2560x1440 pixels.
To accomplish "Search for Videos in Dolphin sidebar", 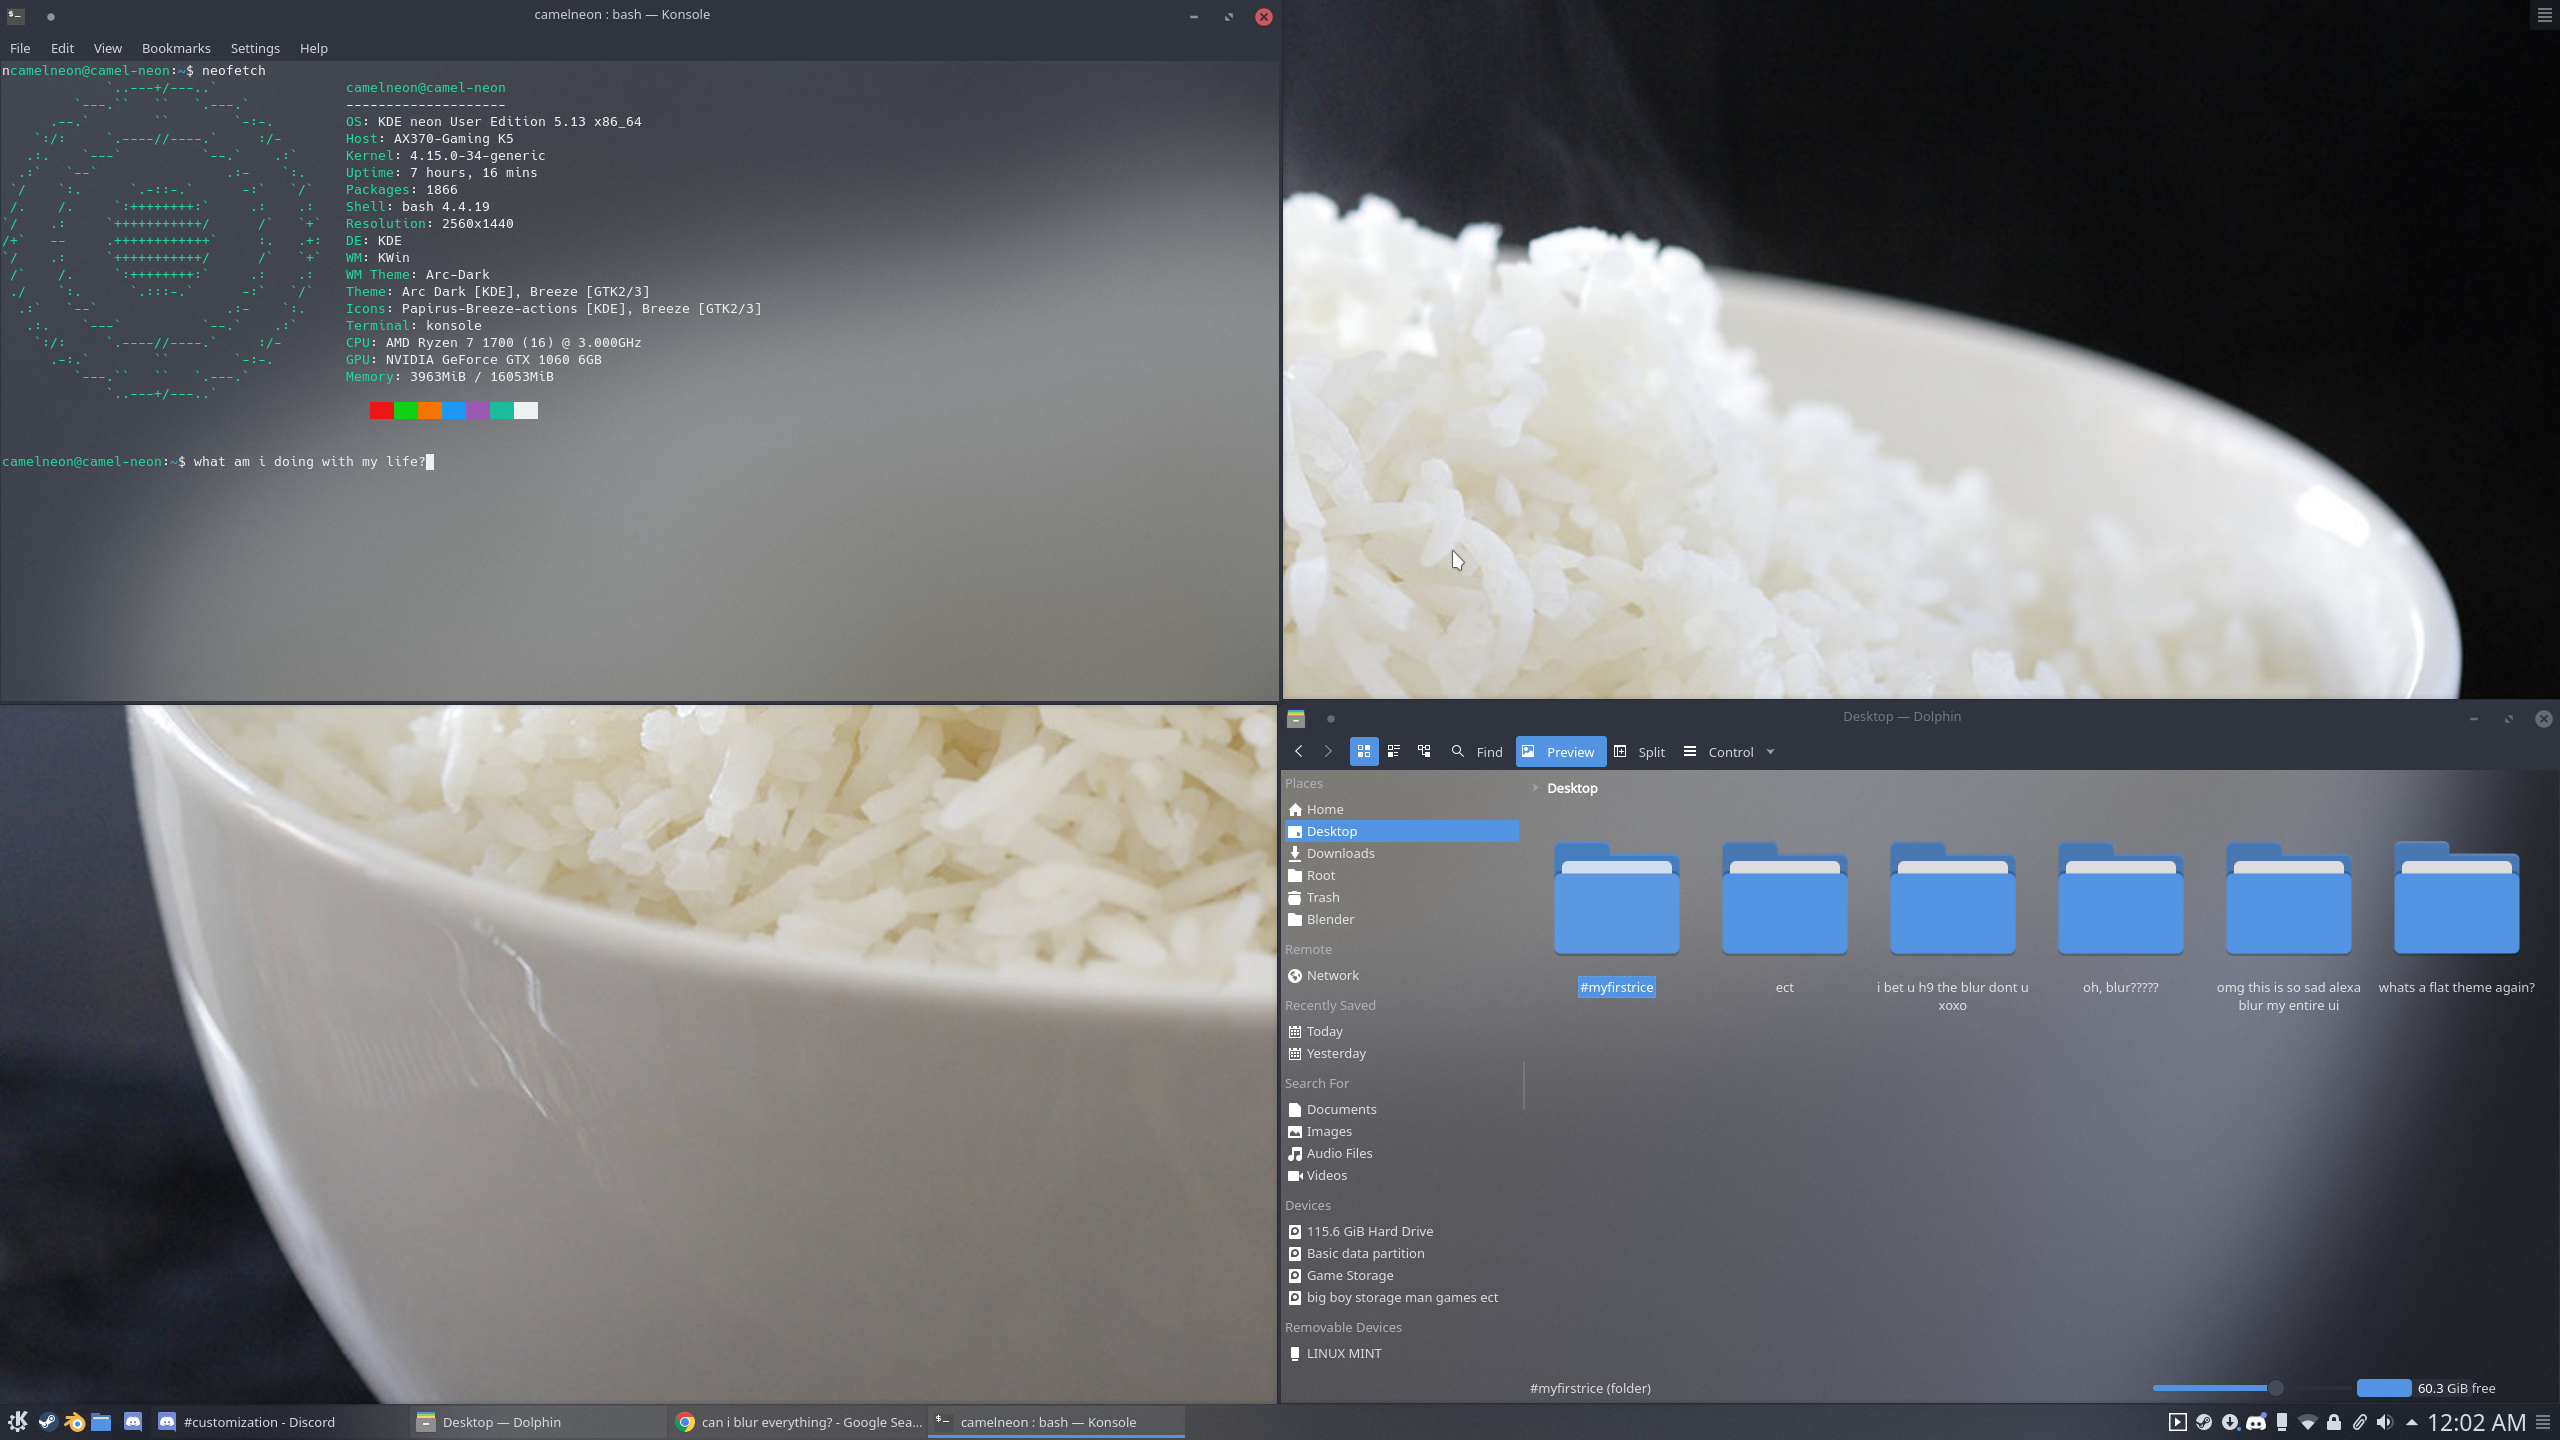I will [x=1401, y=1175].
